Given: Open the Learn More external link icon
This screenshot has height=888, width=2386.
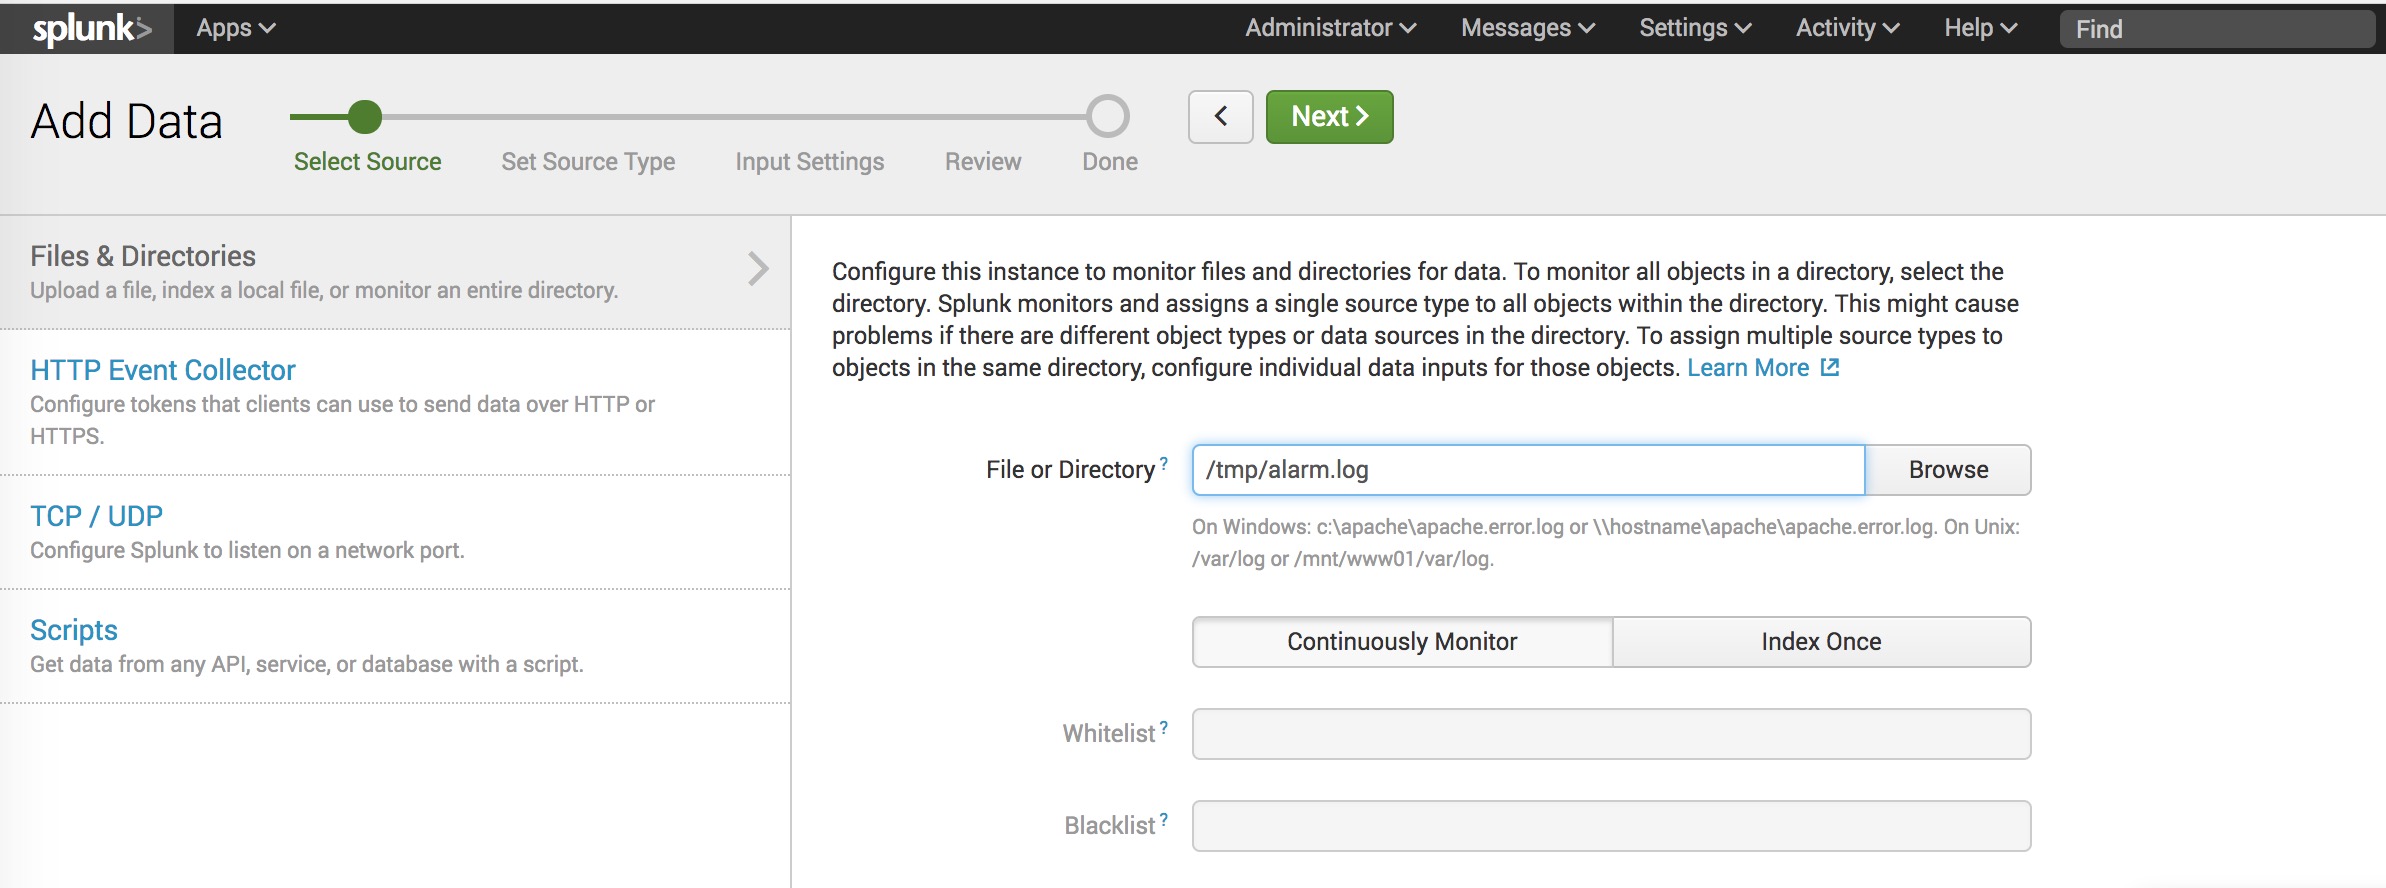Looking at the screenshot, I should coord(1830,367).
